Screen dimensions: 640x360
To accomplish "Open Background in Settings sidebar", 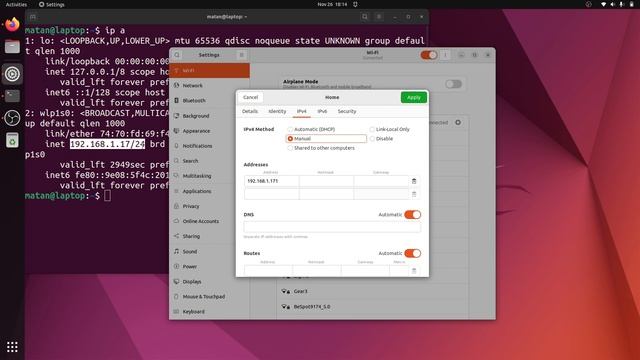I will coord(209,116).
